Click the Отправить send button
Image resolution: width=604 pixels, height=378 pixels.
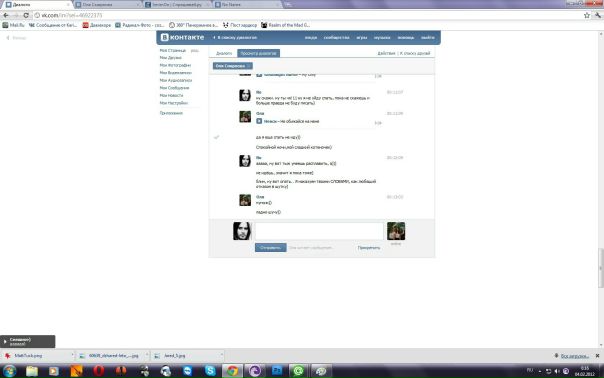pos(271,248)
